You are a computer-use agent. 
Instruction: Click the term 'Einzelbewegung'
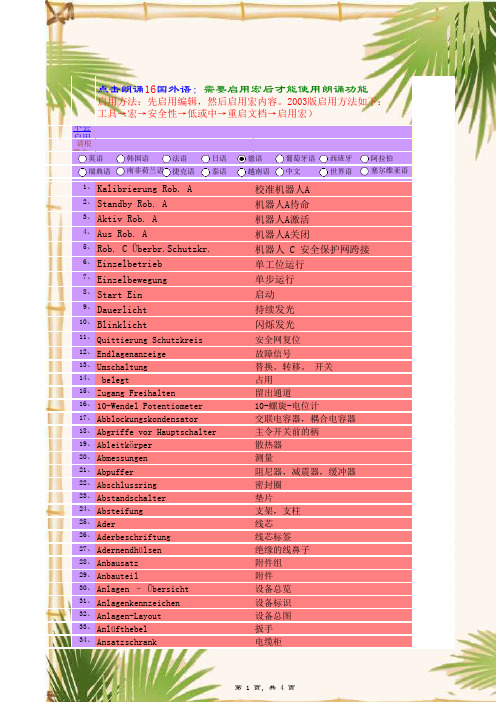click(x=132, y=280)
